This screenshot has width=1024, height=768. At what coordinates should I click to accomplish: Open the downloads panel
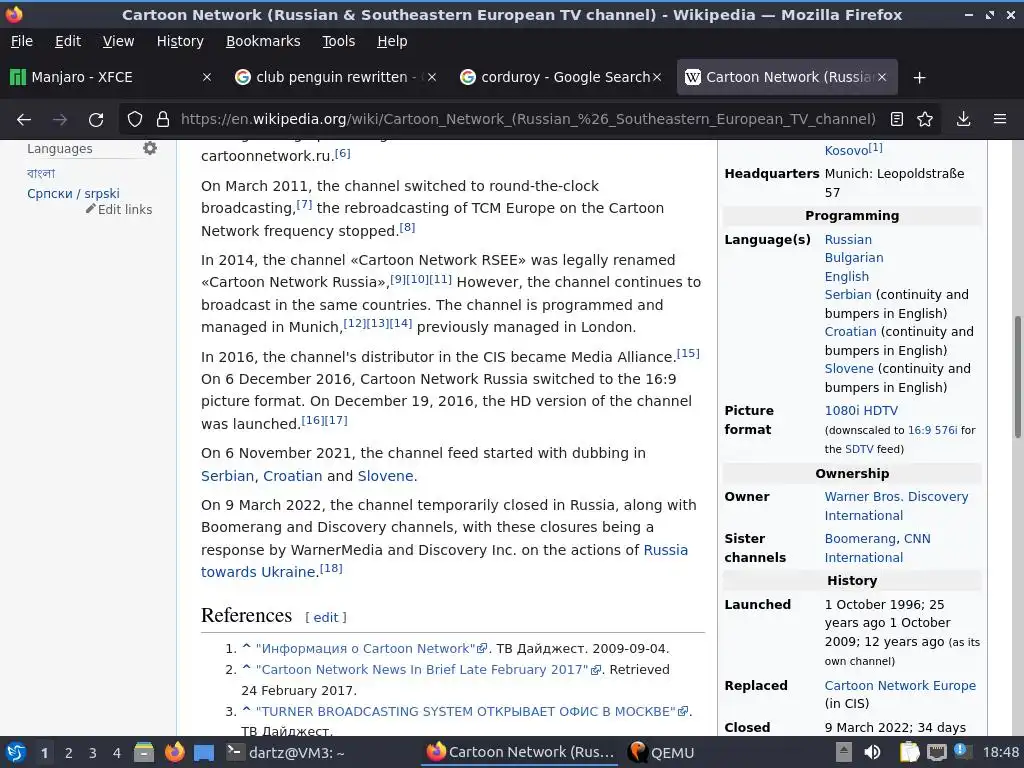point(963,119)
